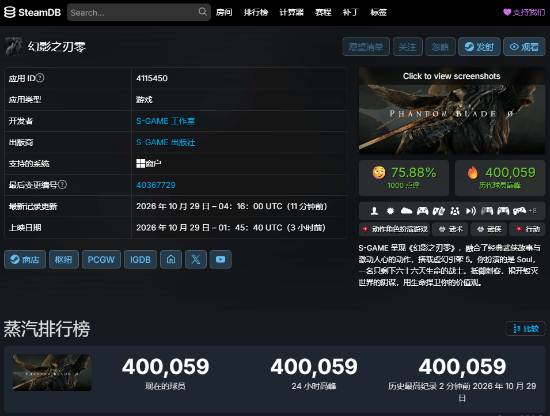Open developer link S-GAME 工作室
Image resolution: width=550 pixels, height=416 pixels.
coord(166,121)
